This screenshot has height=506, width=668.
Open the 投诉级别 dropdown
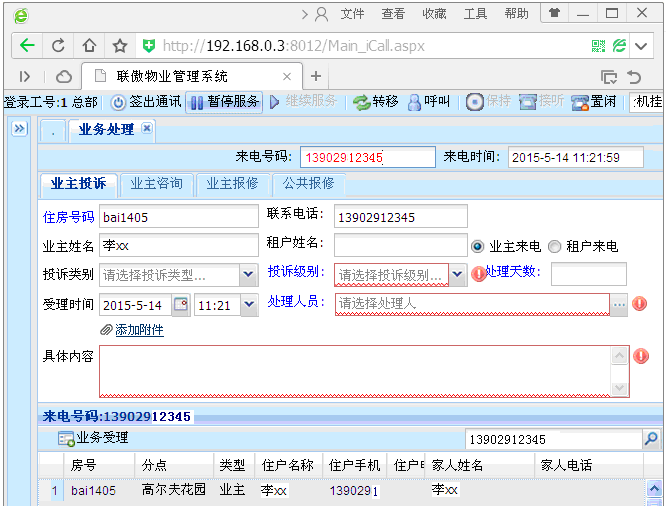457,275
